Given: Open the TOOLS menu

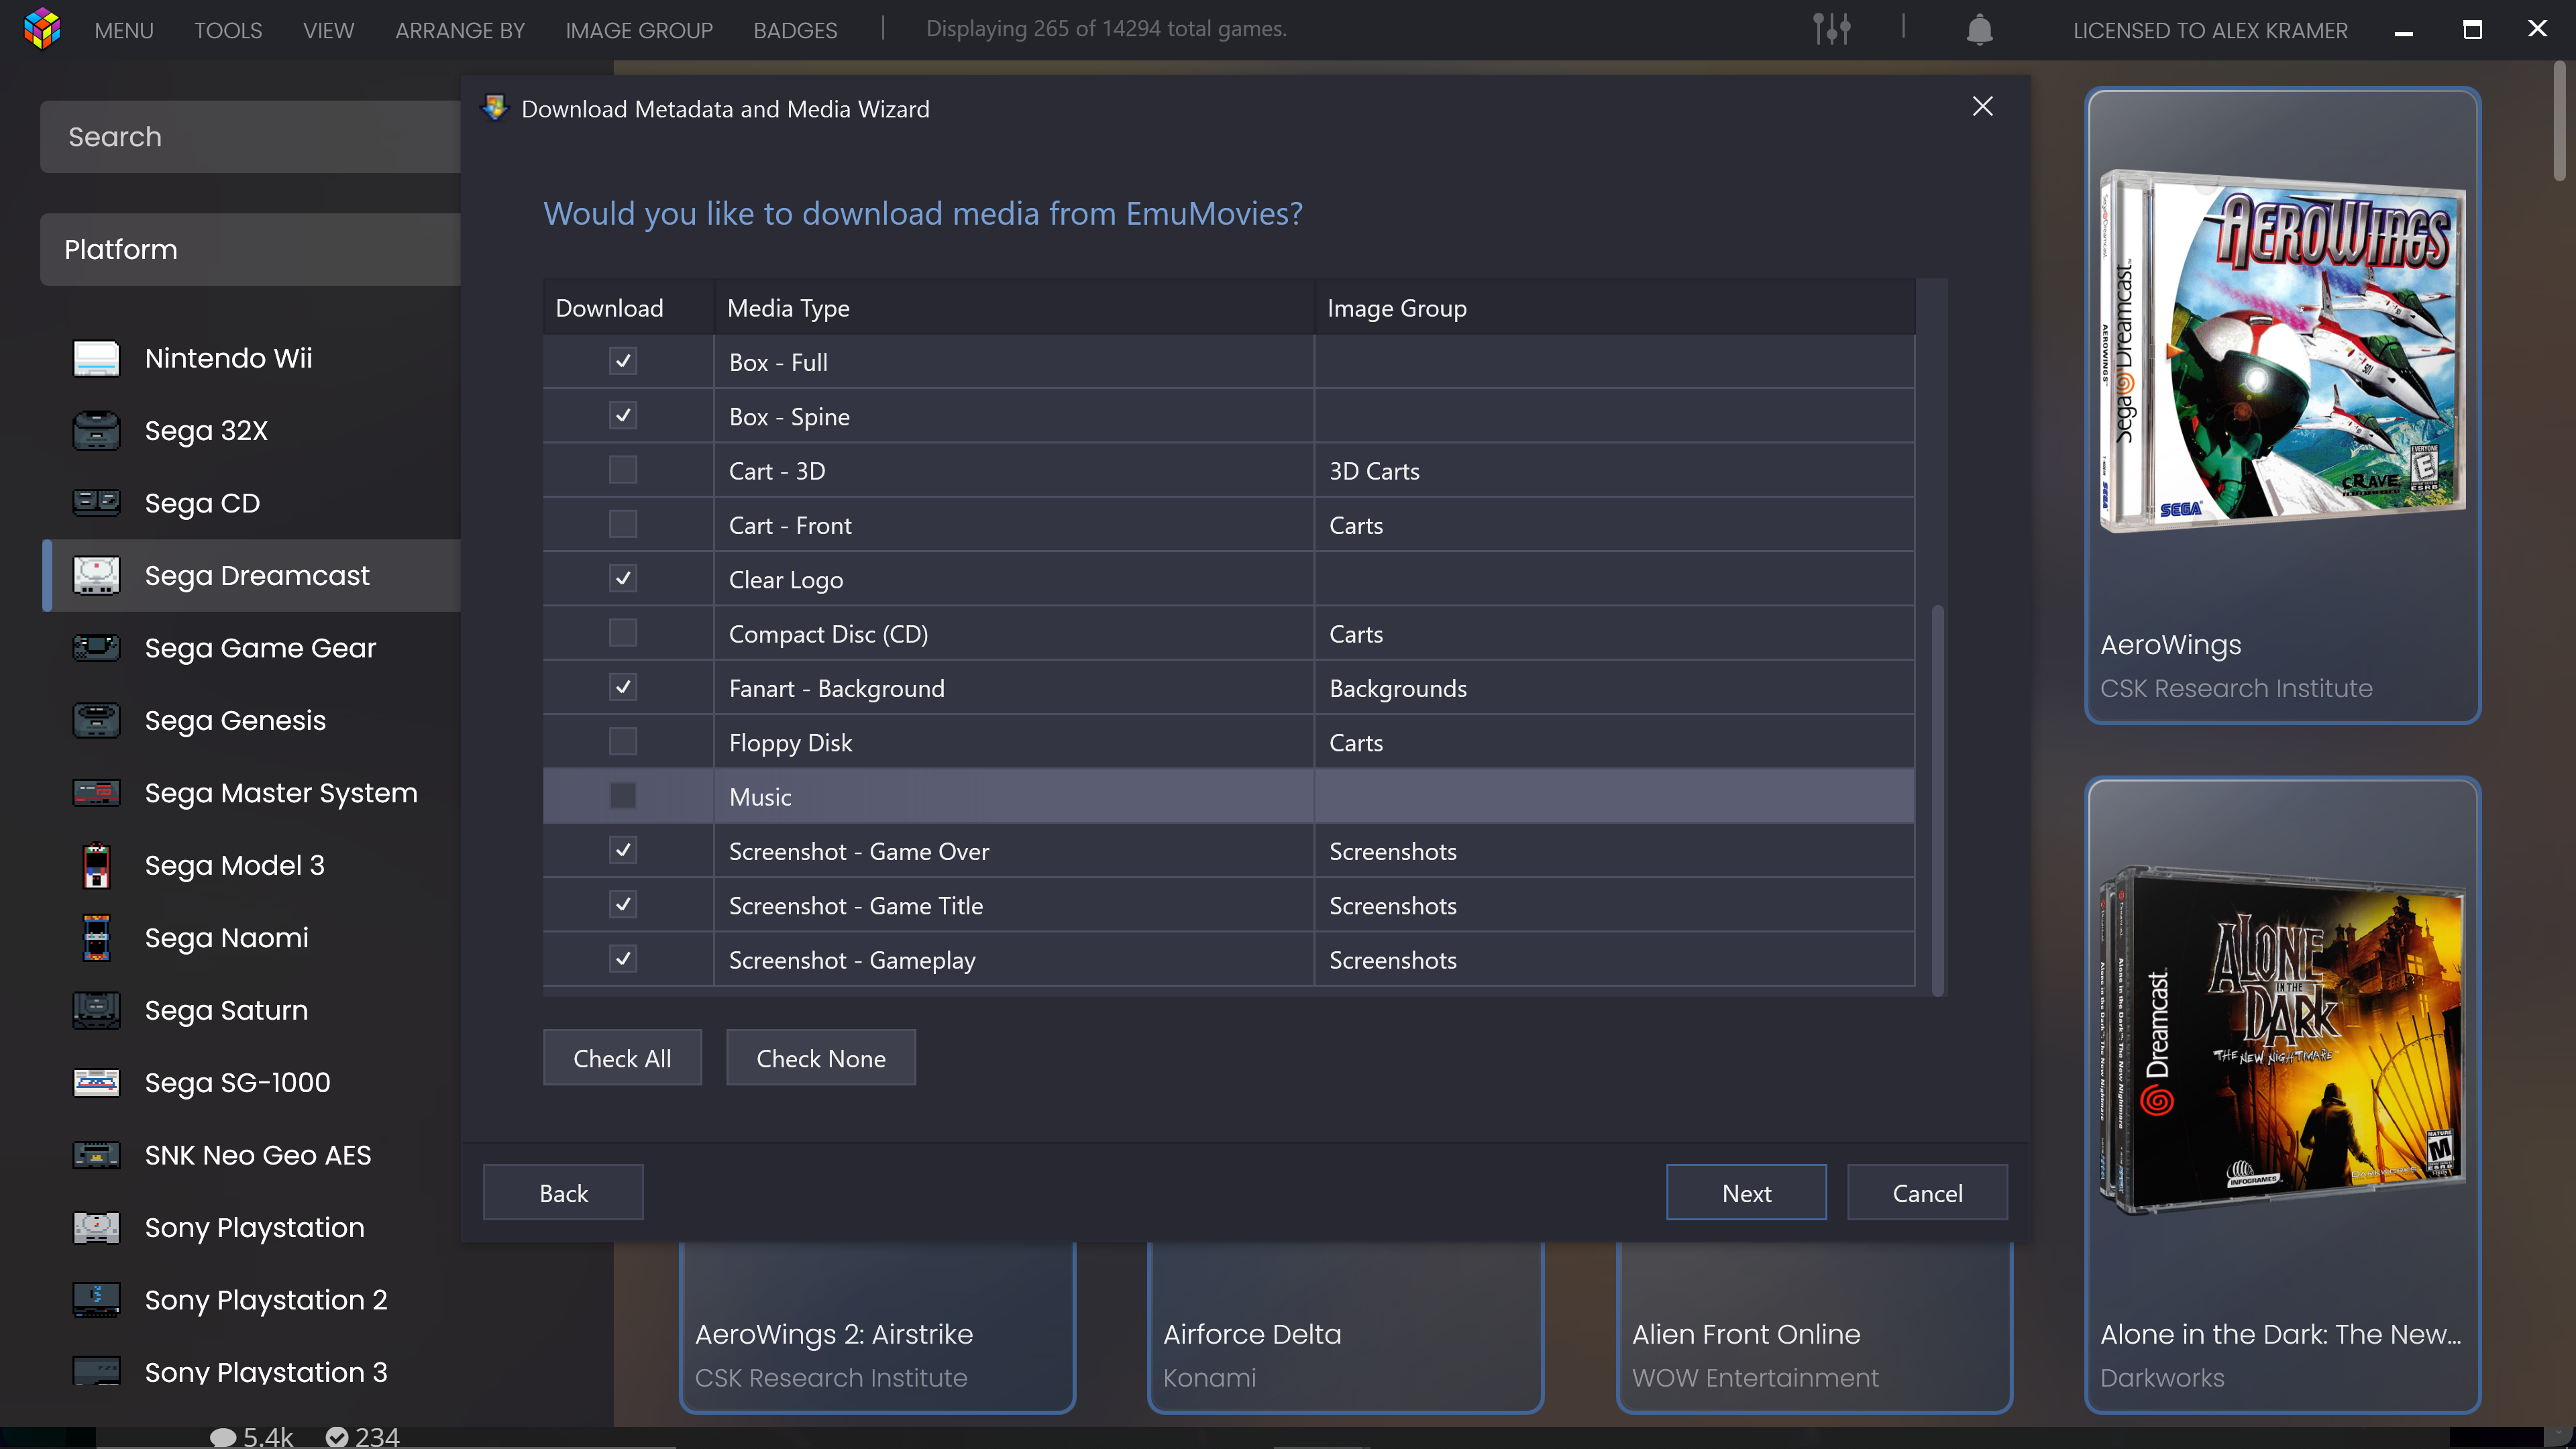Looking at the screenshot, I should coord(228,30).
